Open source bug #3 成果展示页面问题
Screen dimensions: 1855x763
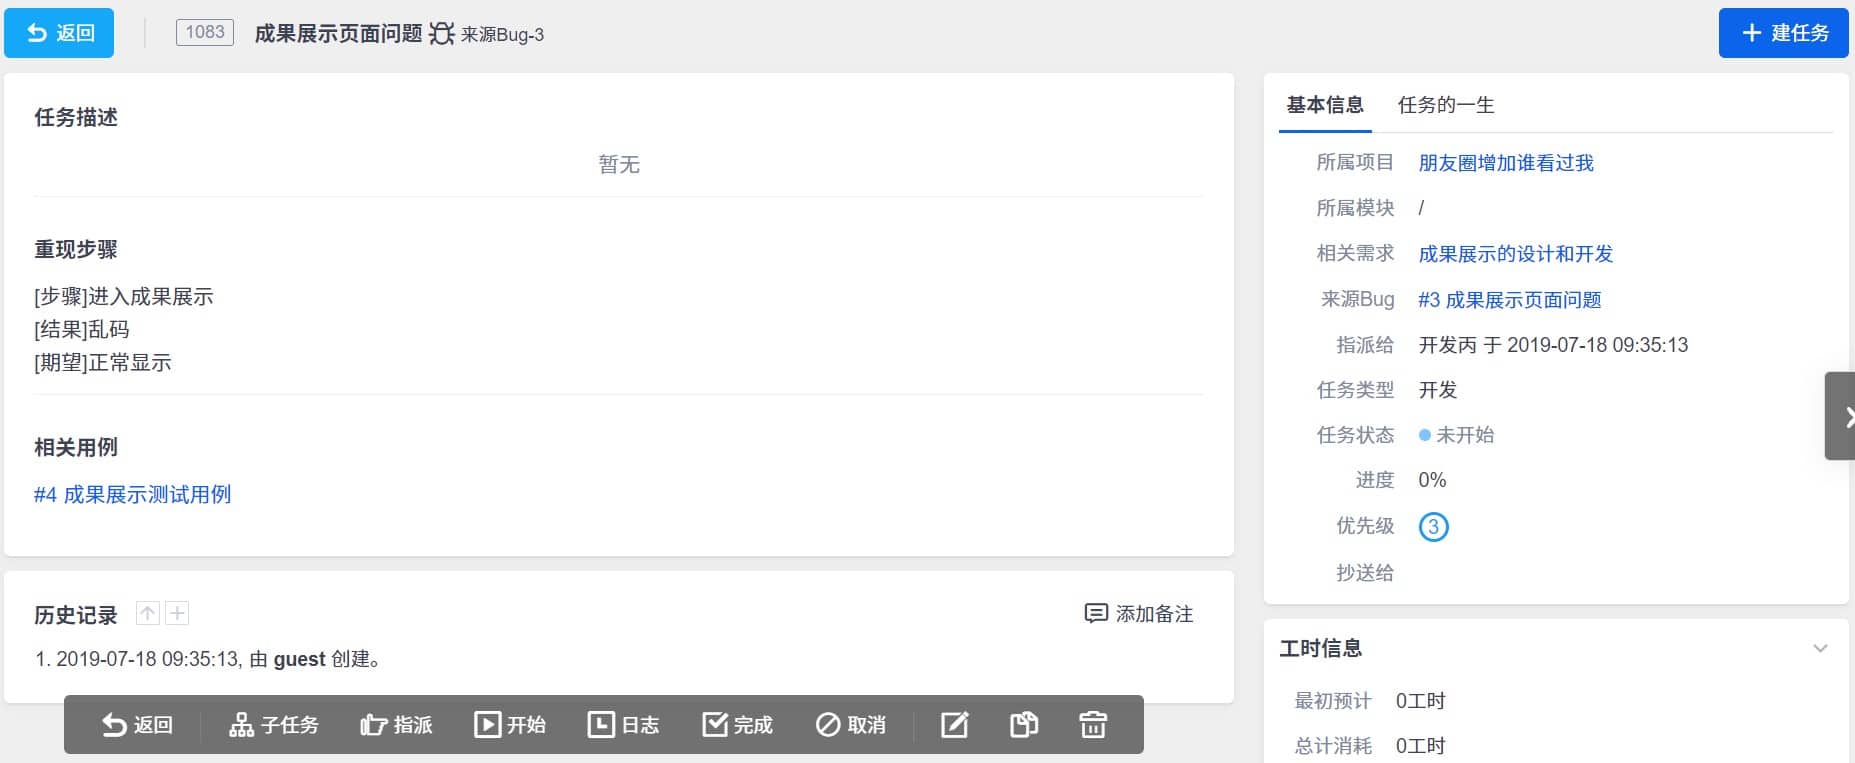tap(1509, 300)
